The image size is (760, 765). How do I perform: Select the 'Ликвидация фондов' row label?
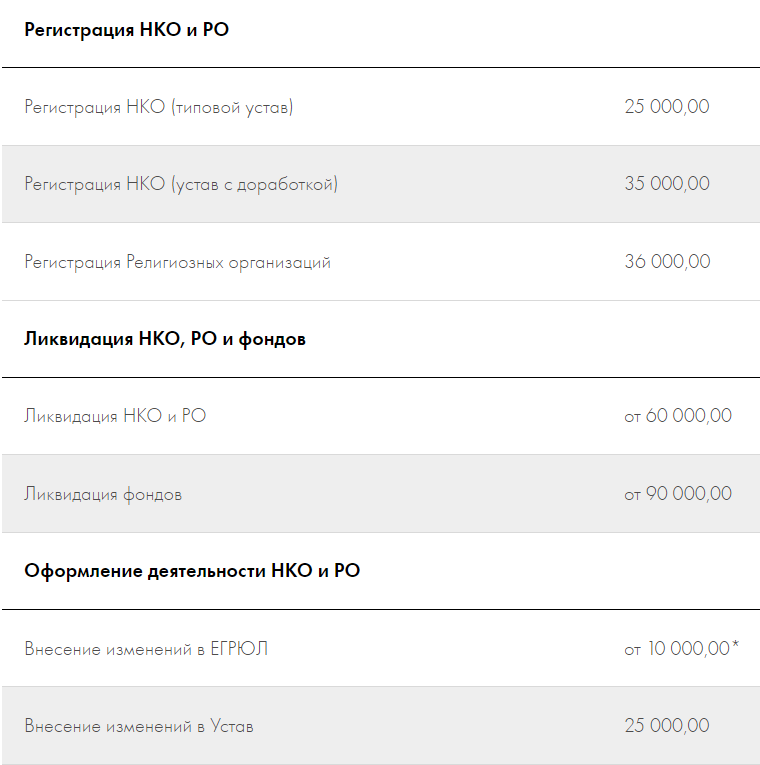(x=103, y=494)
